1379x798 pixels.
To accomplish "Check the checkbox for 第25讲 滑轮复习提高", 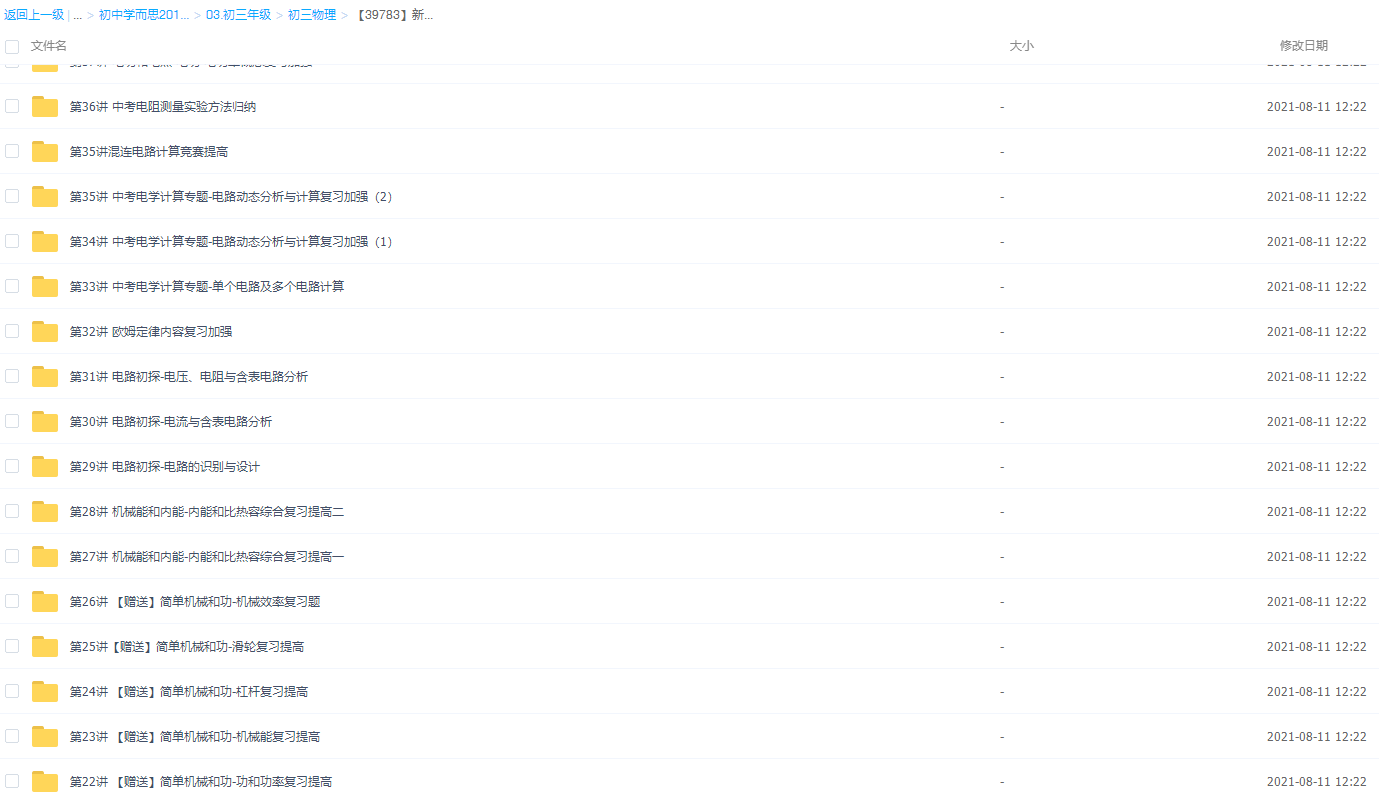I will 11,645.
